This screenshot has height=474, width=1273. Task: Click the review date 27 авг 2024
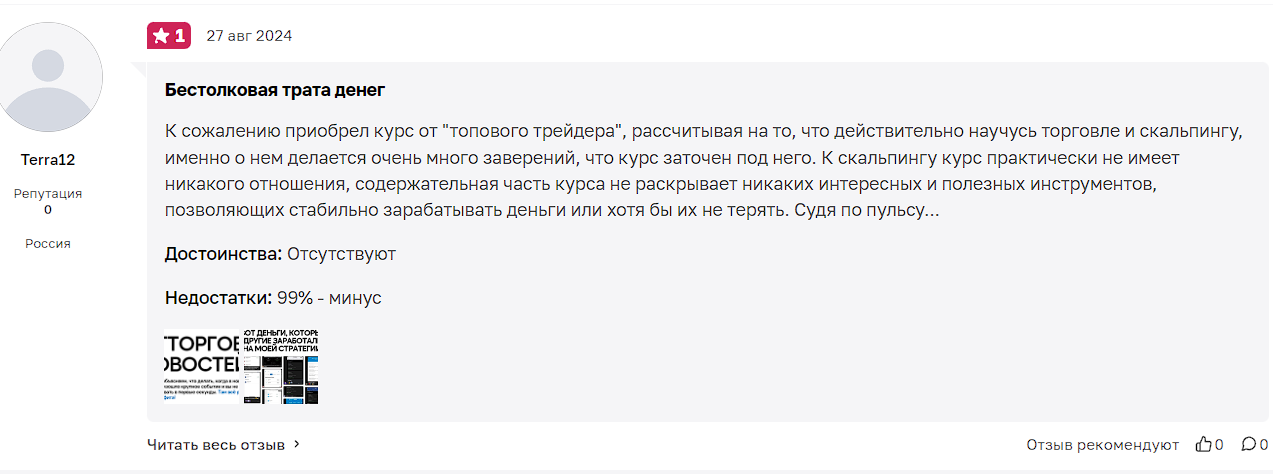(249, 36)
